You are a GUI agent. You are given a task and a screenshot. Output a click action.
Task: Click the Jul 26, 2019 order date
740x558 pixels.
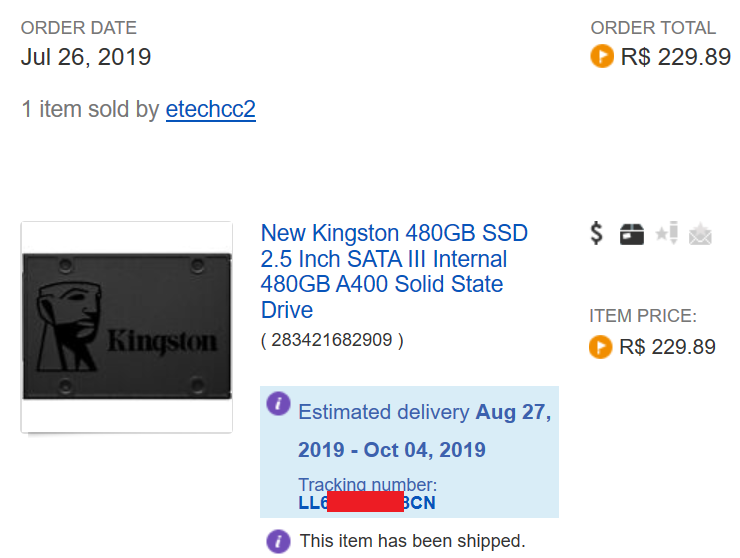[86, 56]
